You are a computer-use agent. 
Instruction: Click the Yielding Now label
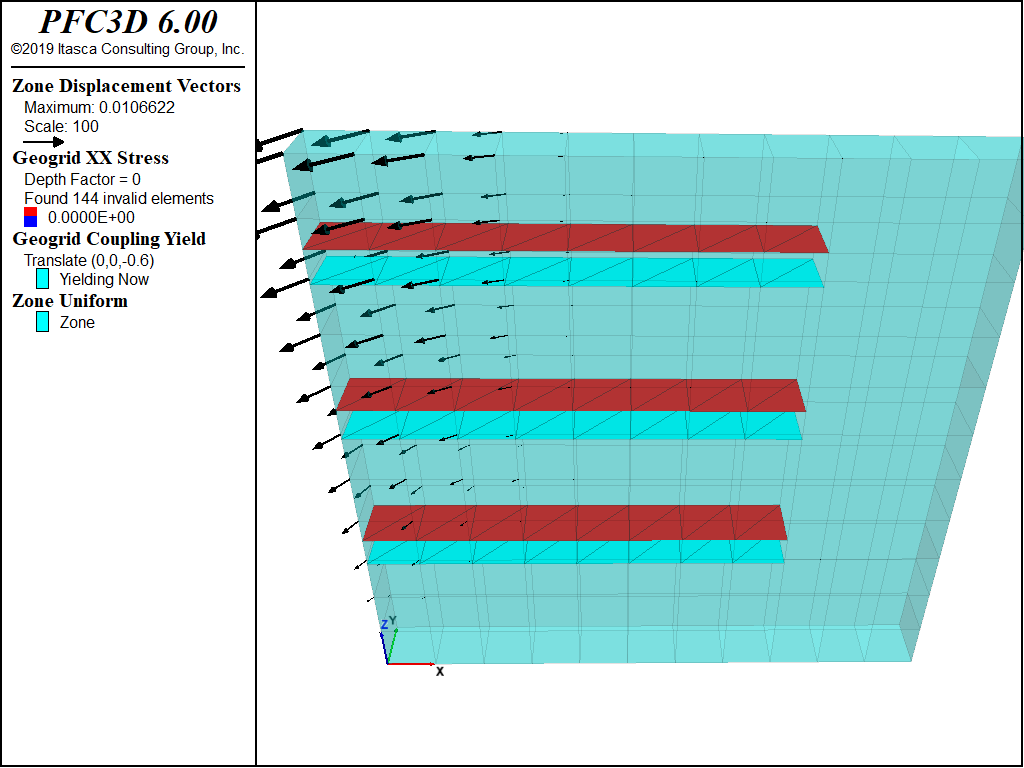point(104,280)
